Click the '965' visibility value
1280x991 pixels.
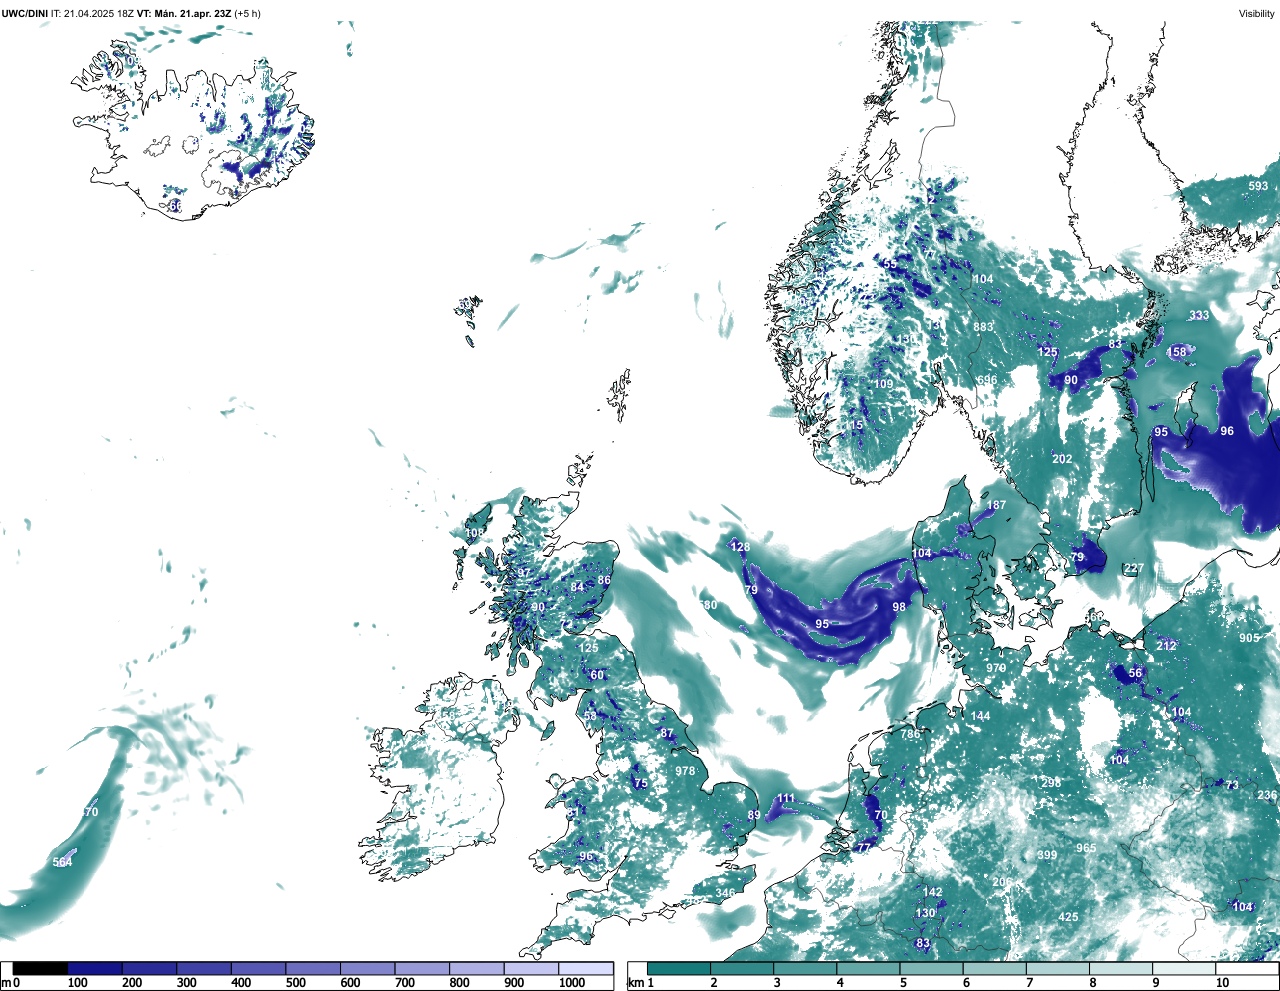point(1086,848)
